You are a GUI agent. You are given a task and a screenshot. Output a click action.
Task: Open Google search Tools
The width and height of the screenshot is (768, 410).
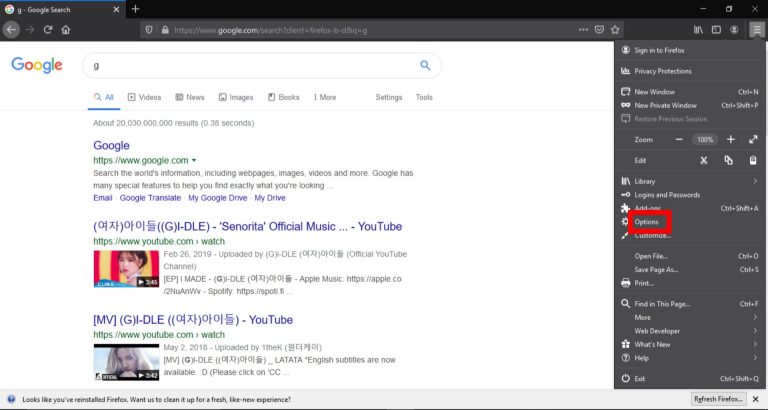click(424, 97)
